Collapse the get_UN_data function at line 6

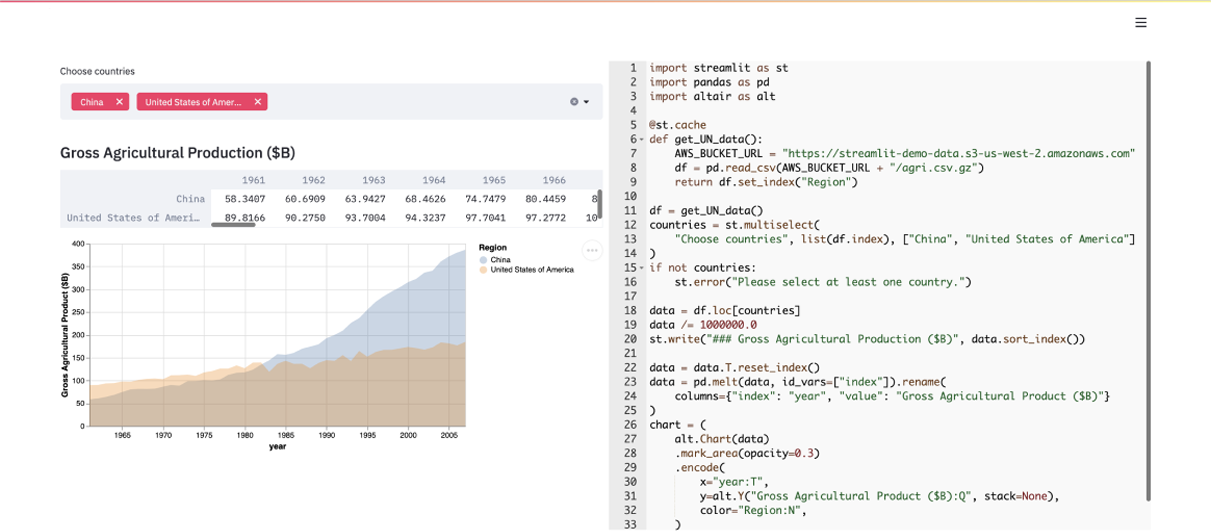pyautogui.click(x=642, y=140)
